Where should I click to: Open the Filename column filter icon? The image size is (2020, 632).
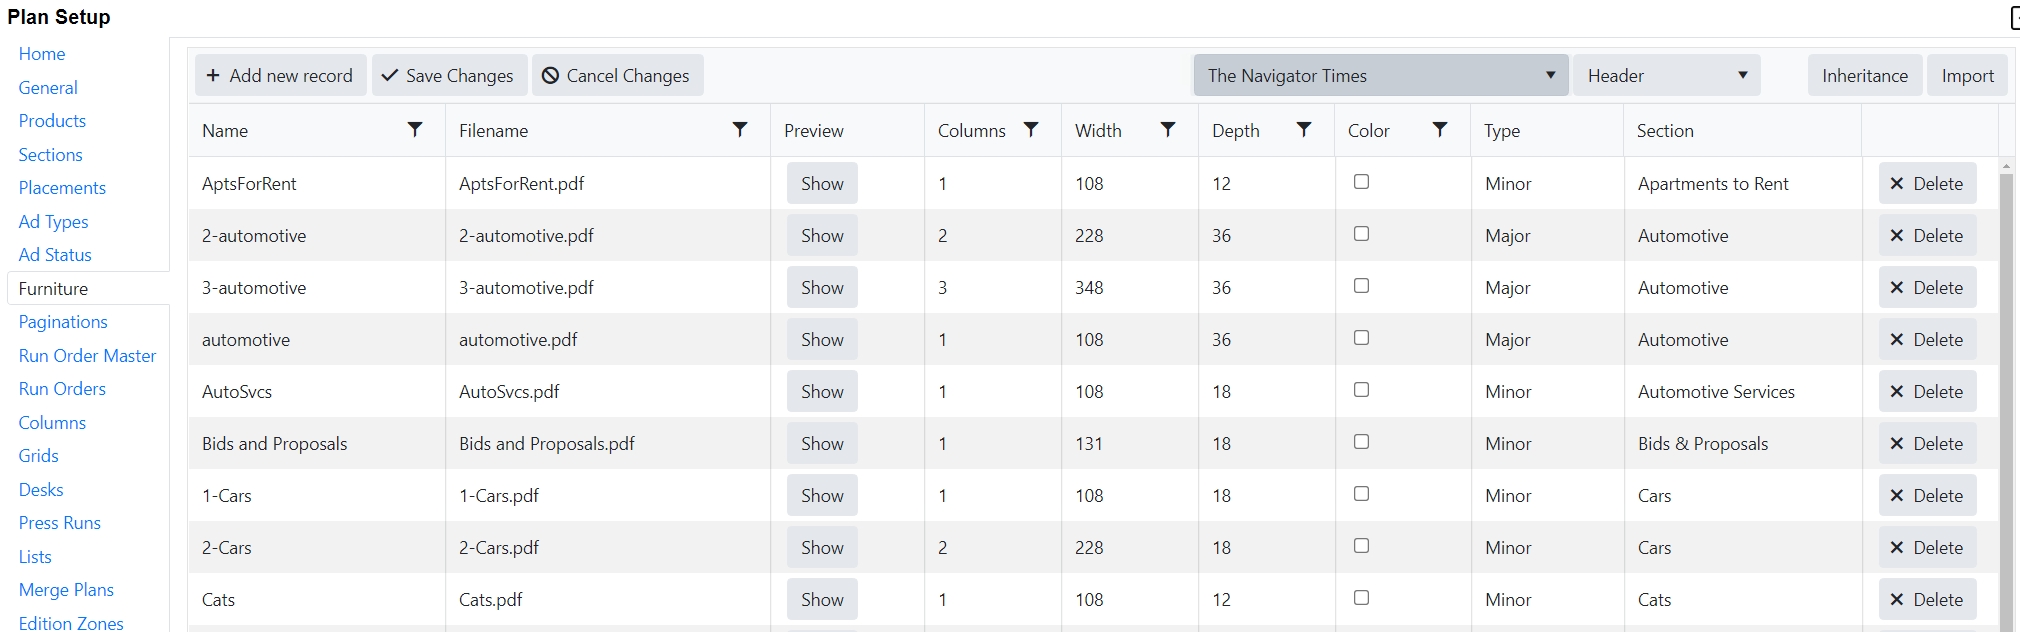pos(740,130)
